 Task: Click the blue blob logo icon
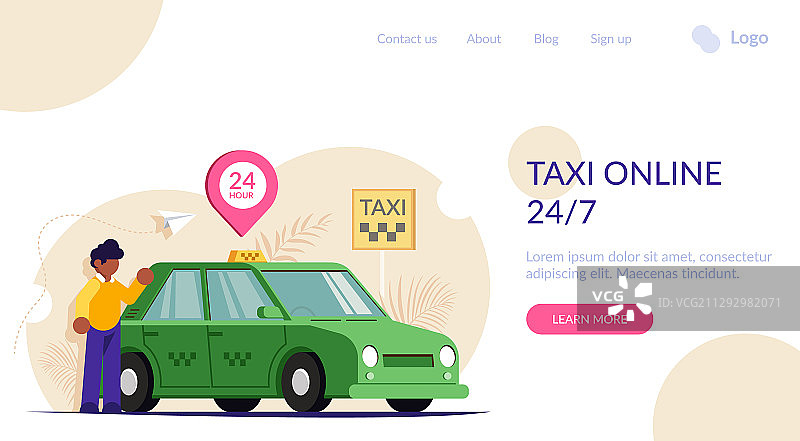click(x=706, y=39)
